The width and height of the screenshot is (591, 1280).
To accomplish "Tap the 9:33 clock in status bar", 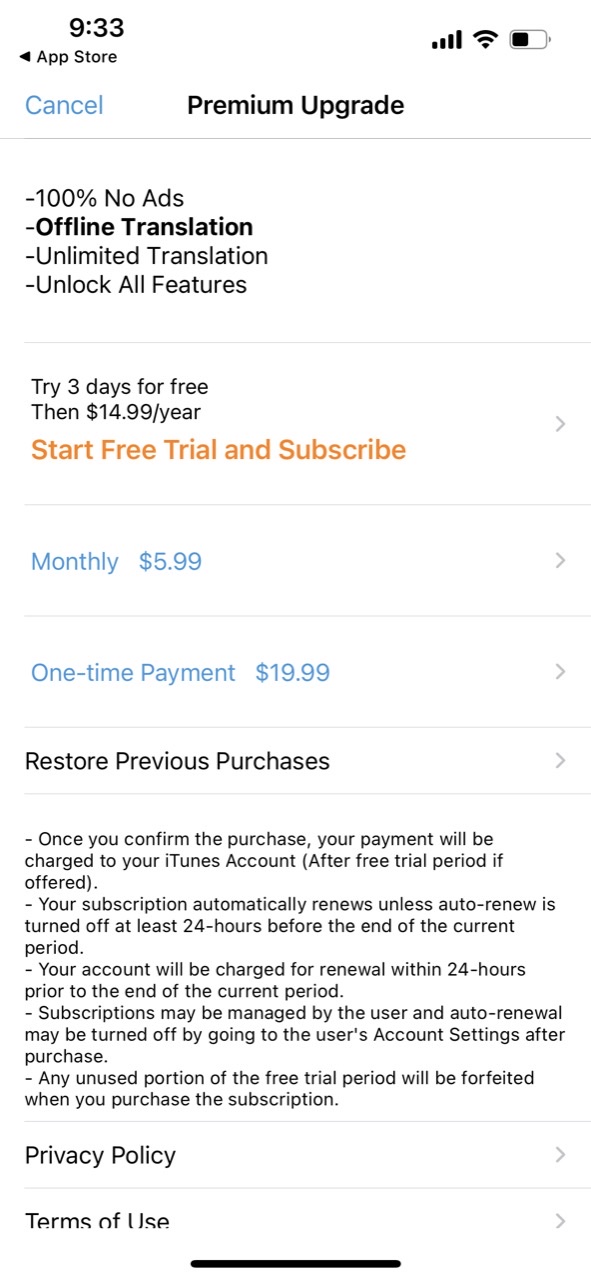I will click(x=96, y=27).
